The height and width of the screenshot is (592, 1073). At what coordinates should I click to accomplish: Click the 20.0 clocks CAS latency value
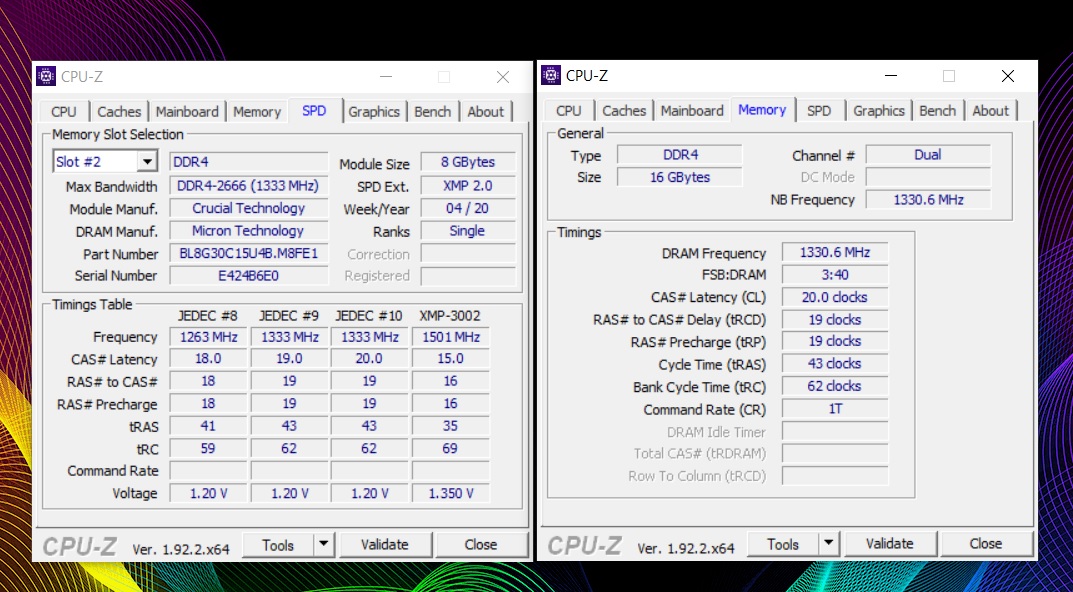[834, 297]
